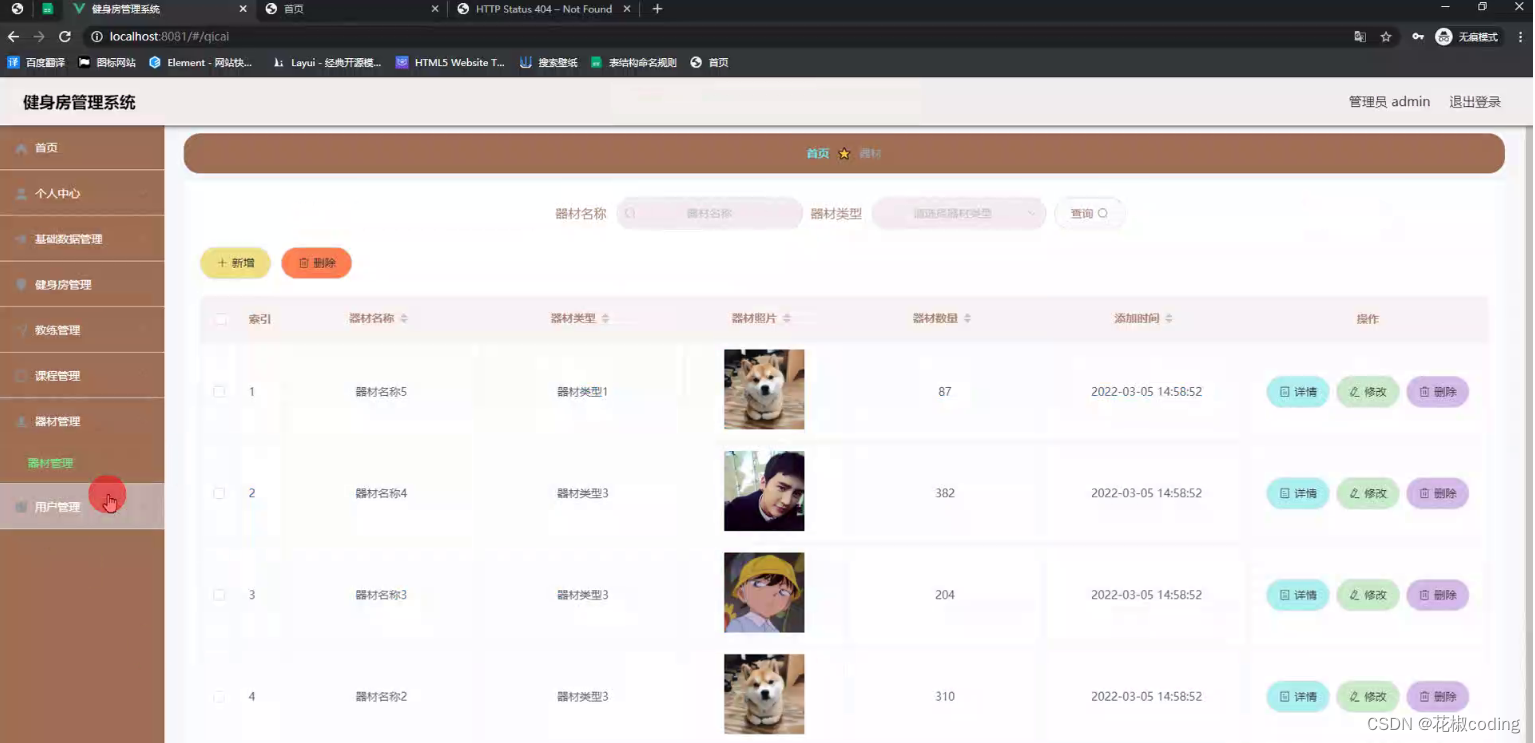
Task: Click the document icon on row one 详情 button
Action: click(1283, 392)
